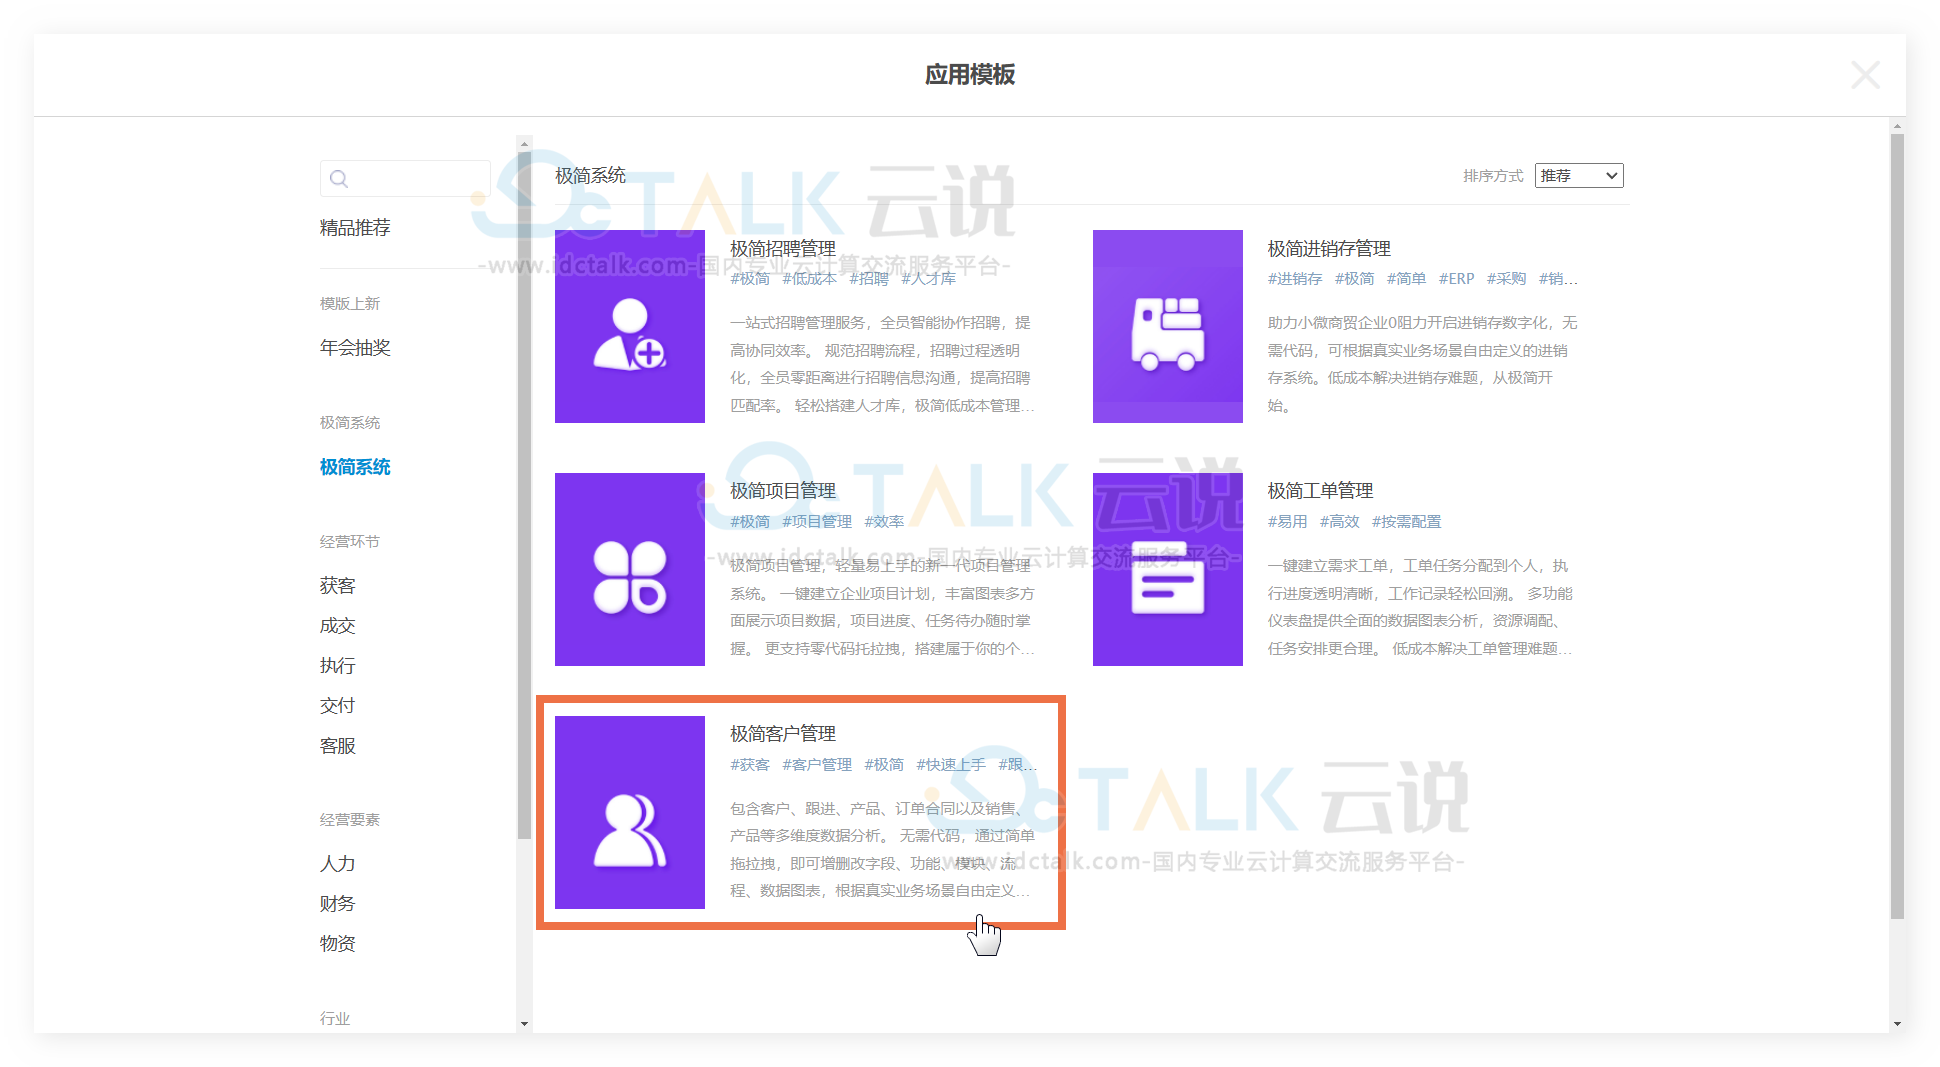This screenshot has width=1940, height=1067.
Task: Click the sidebar scrollbar thumb
Action: [524, 495]
